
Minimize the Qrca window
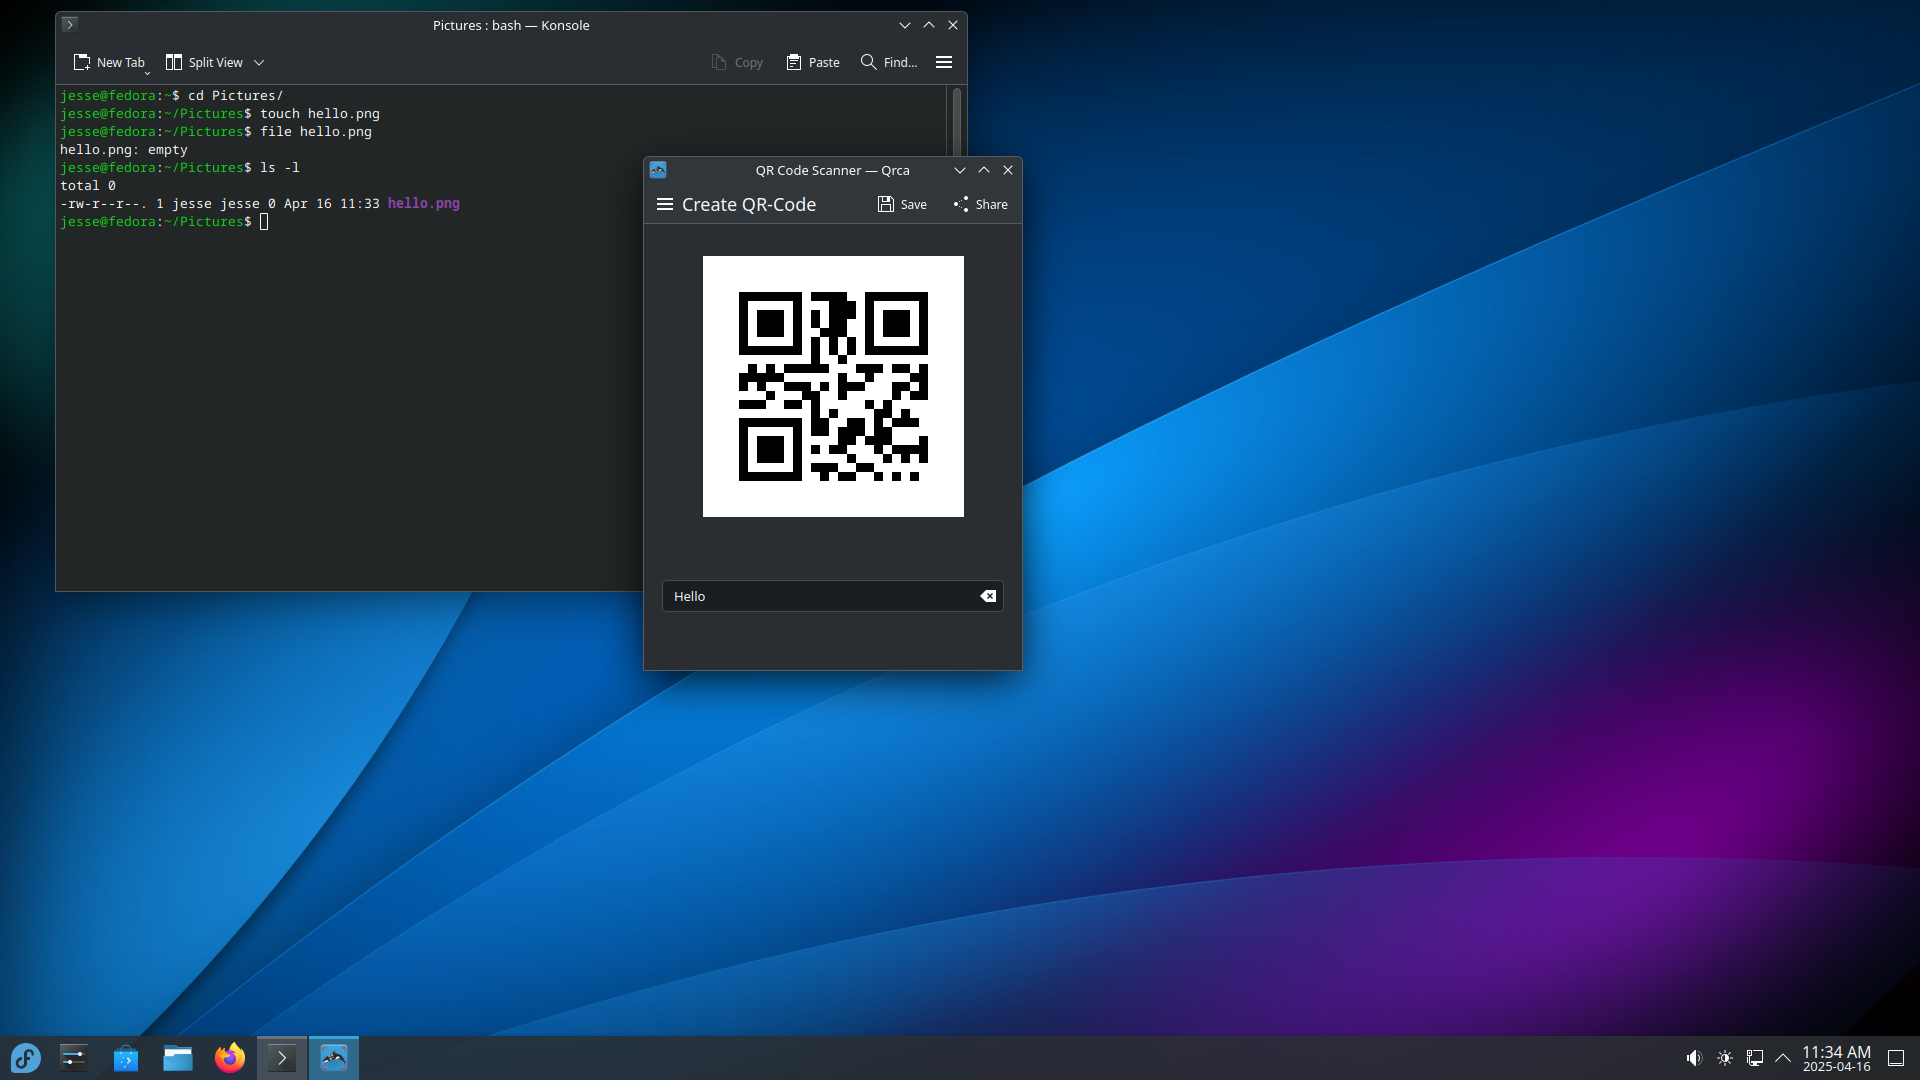point(960,170)
